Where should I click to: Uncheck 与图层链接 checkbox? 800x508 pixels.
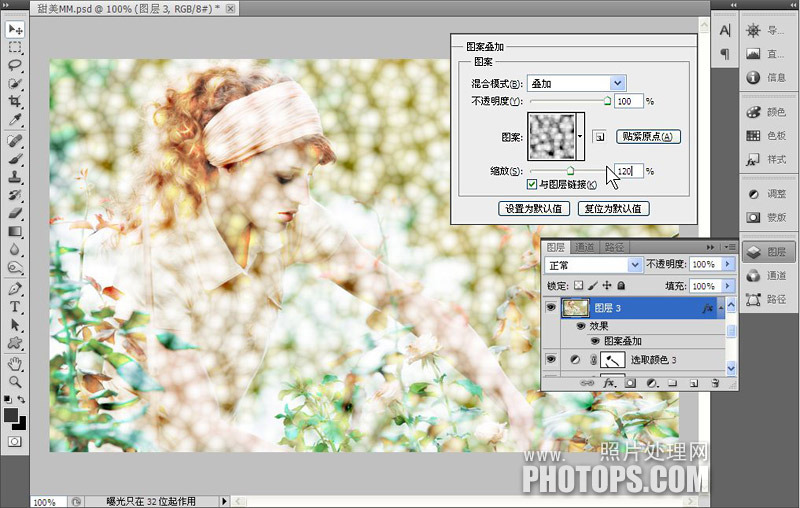tap(532, 184)
